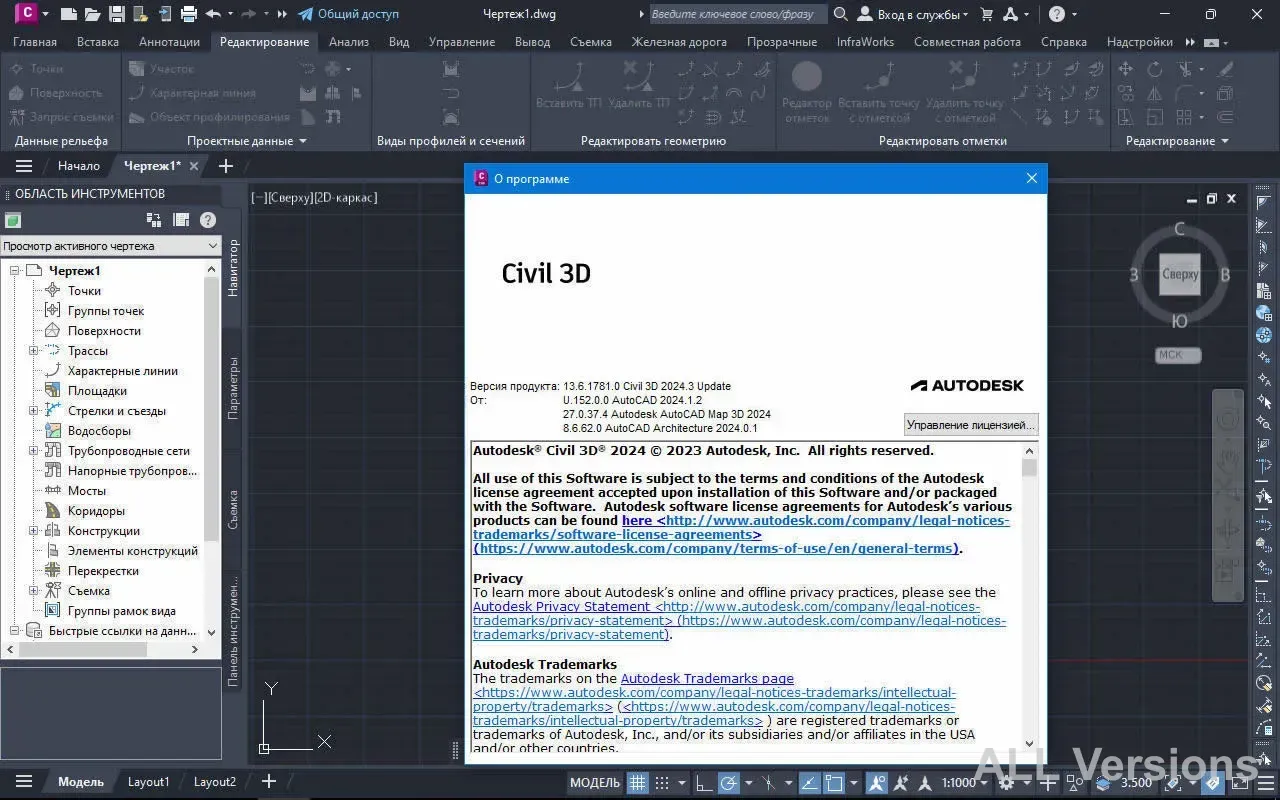The image size is (1280, 800).
Task: Open the Autodesk Trademarks page link
Action: point(707,678)
